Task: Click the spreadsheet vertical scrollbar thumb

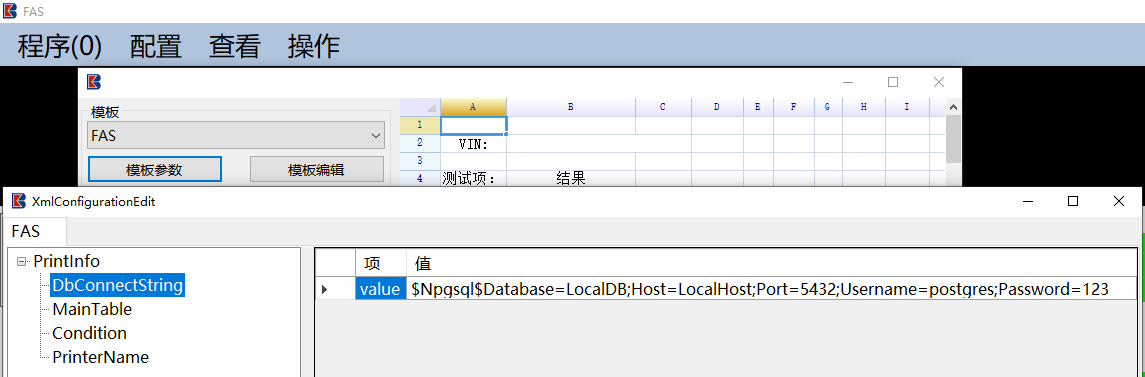Action: [953, 139]
